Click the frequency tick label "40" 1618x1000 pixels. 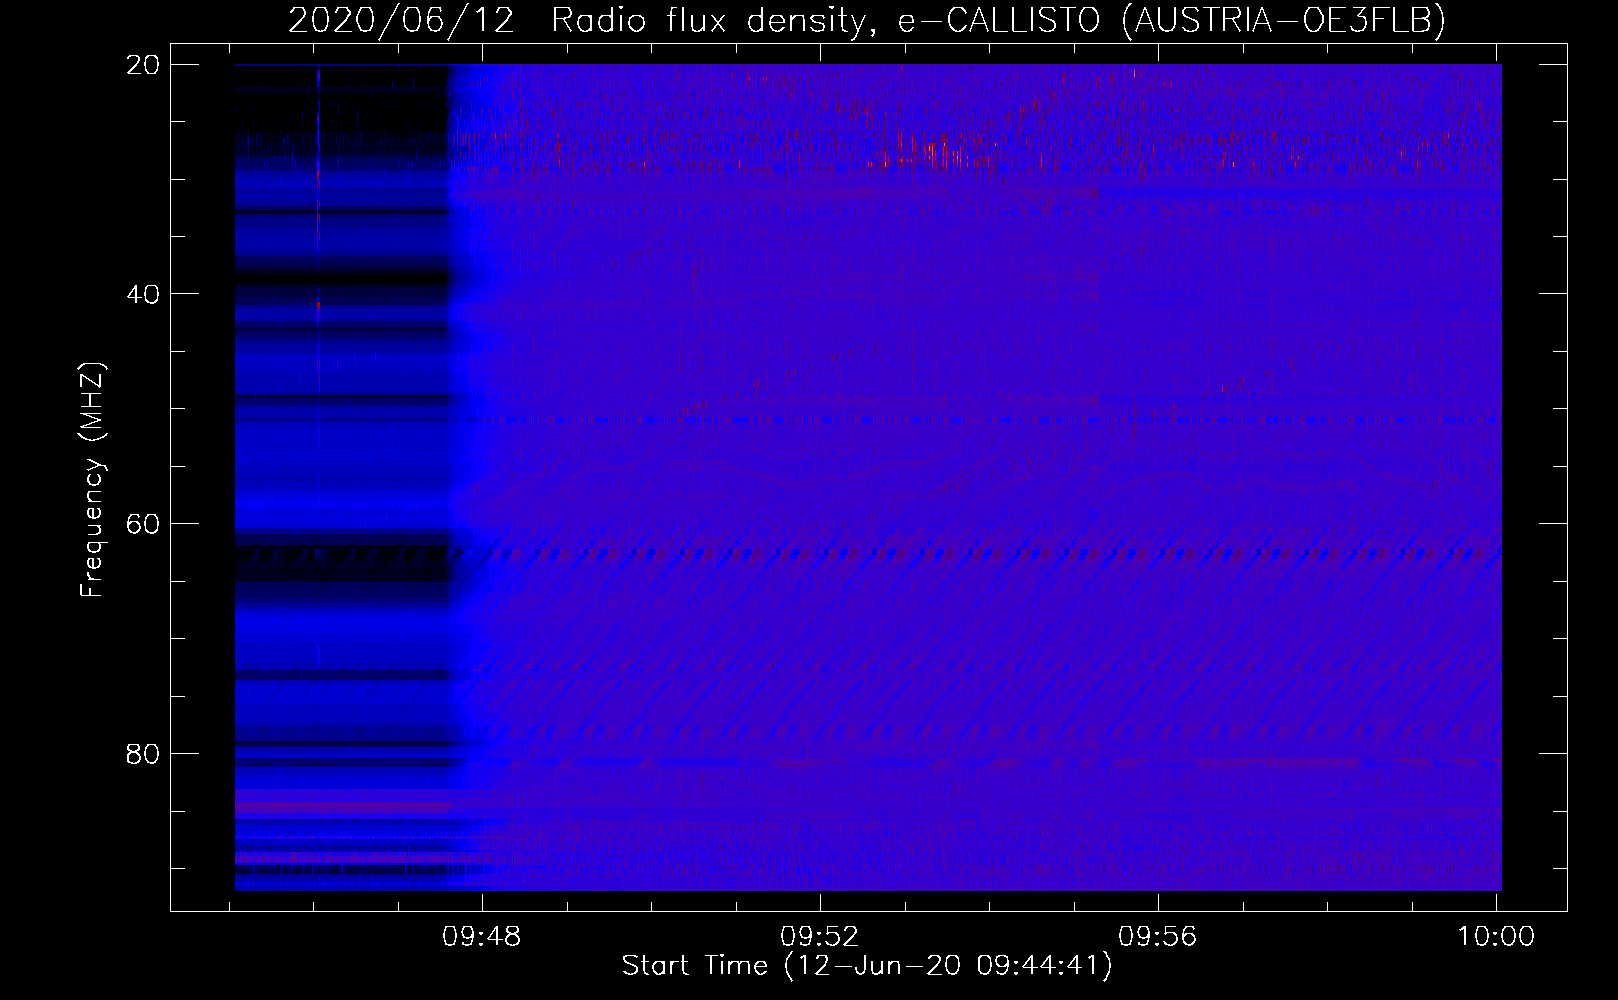click(x=142, y=294)
